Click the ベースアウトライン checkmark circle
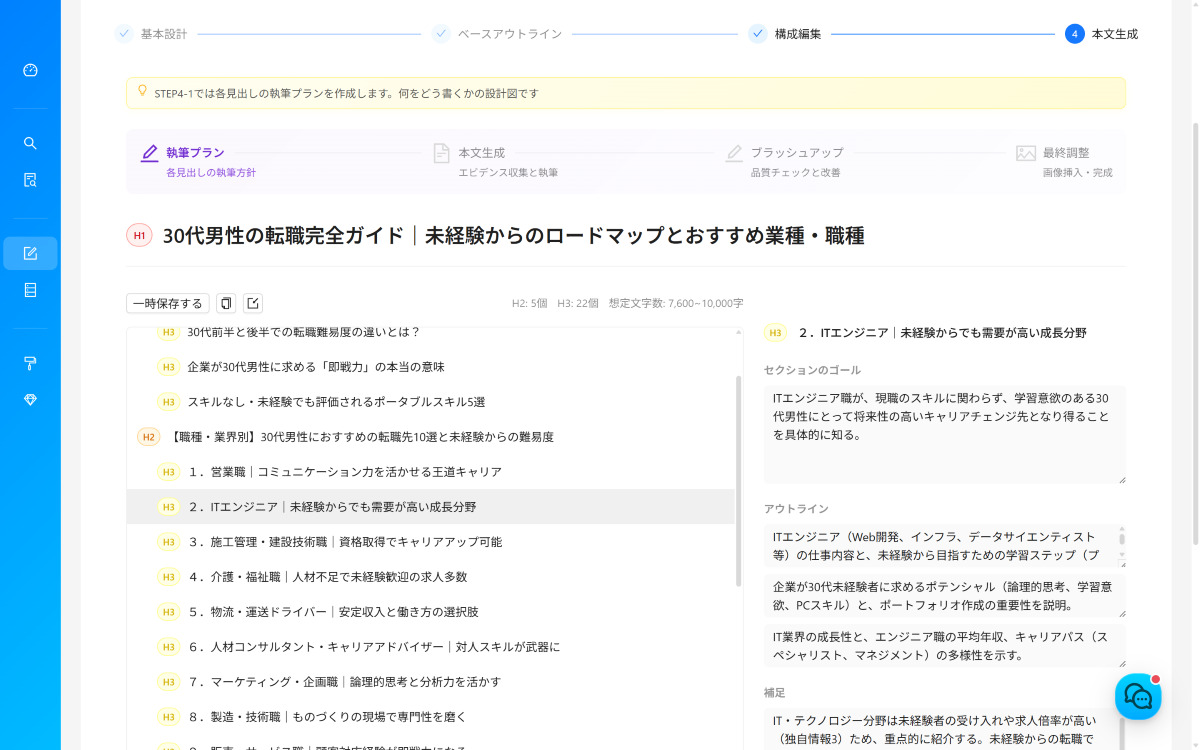The image size is (1200, 750). coord(440,33)
